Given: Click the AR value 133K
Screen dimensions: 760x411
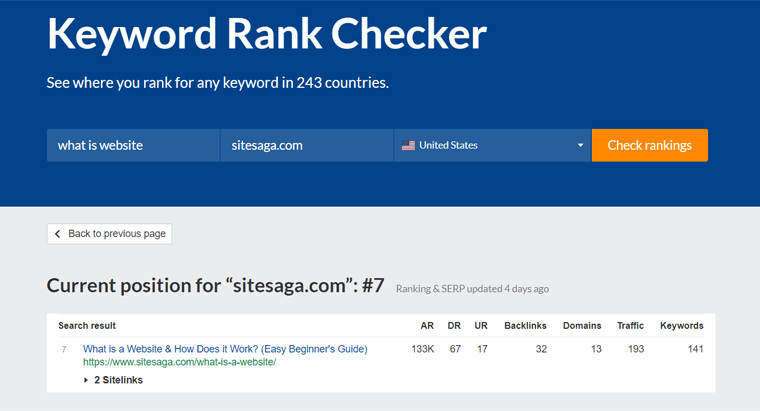Looking at the screenshot, I should pyautogui.click(x=423, y=349).
